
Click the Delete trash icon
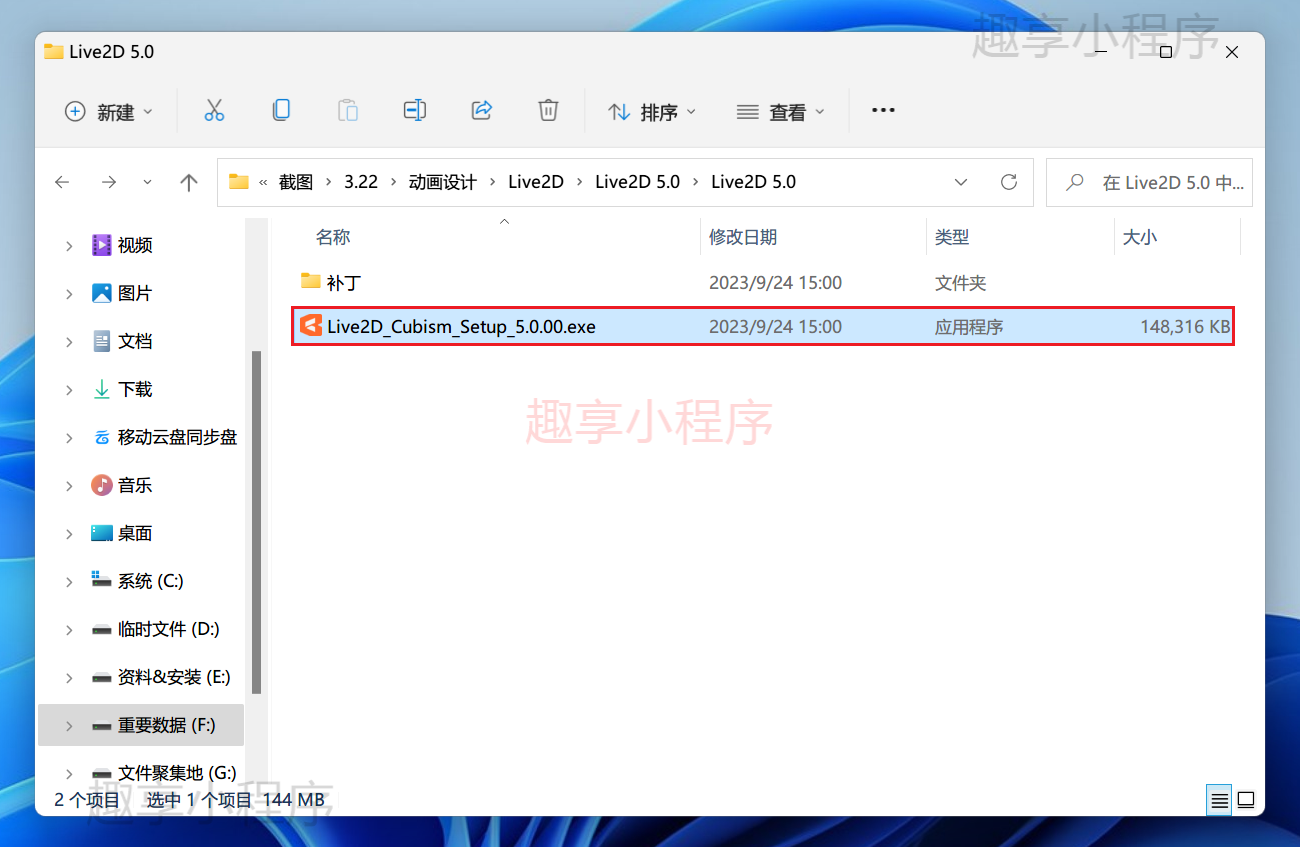click(548, 111)
